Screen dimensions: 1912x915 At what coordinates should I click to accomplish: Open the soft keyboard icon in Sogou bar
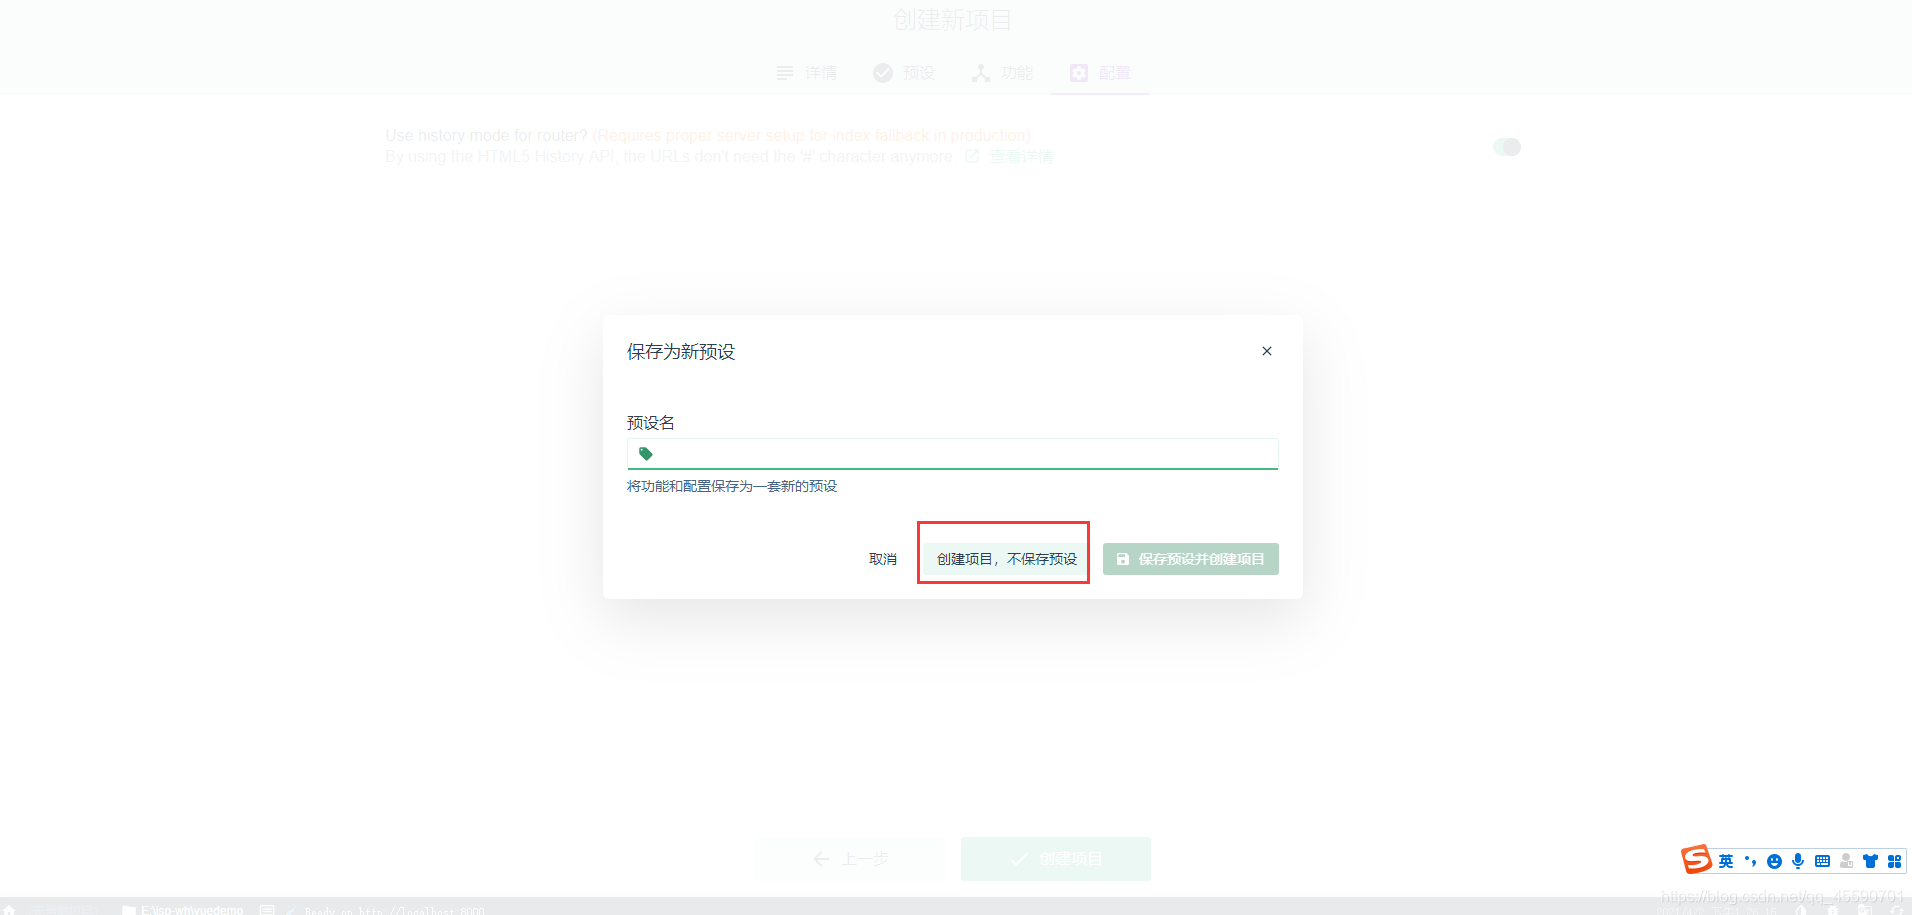1822,861
